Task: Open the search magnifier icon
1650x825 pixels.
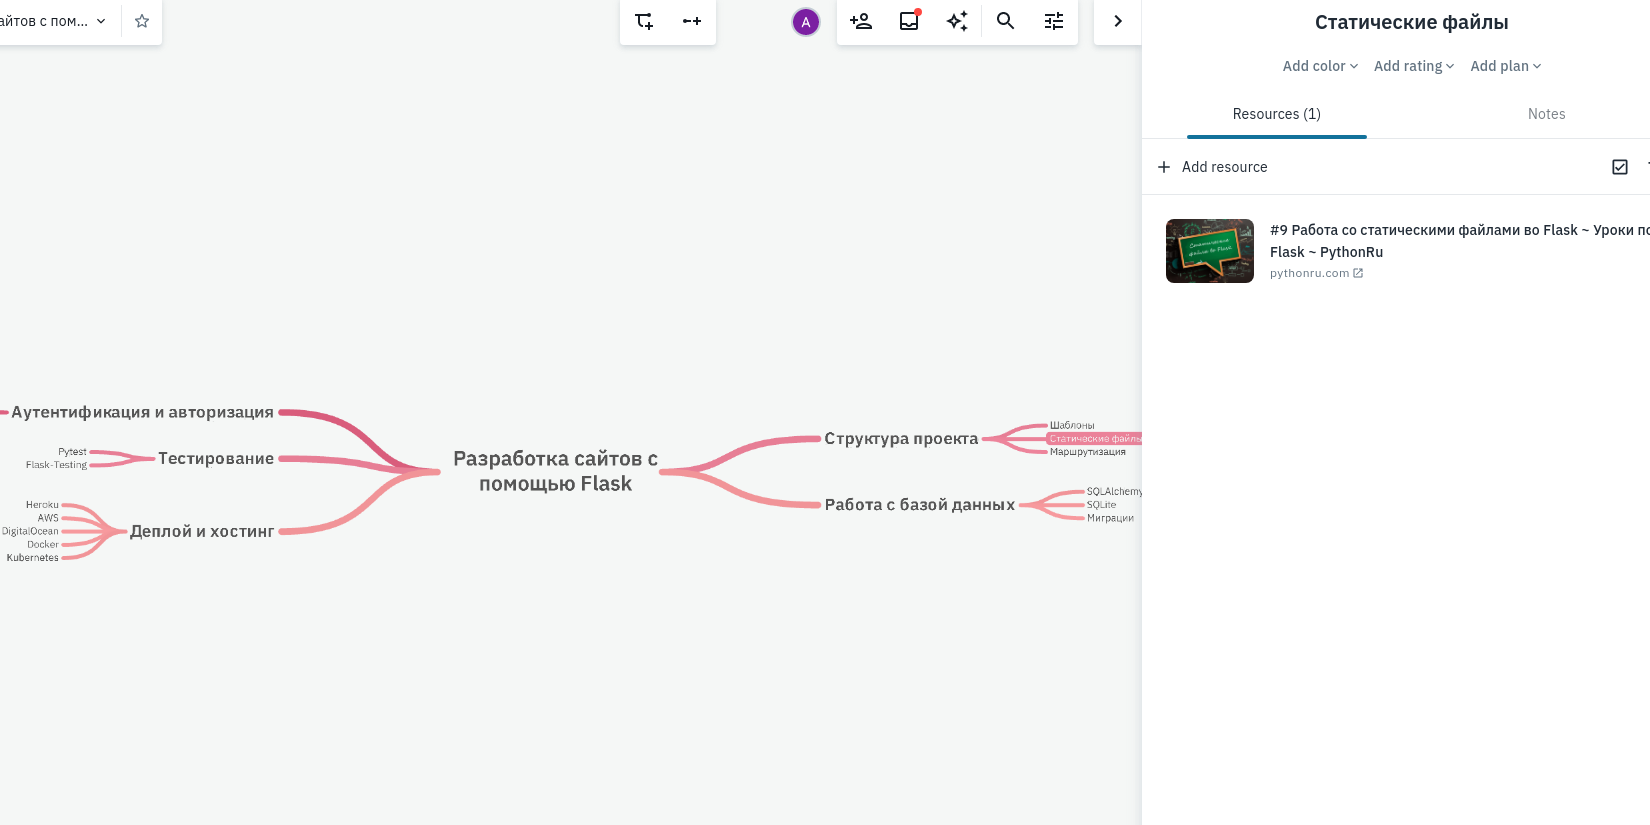Action: pyautogui.click(x=1006, y=21)
